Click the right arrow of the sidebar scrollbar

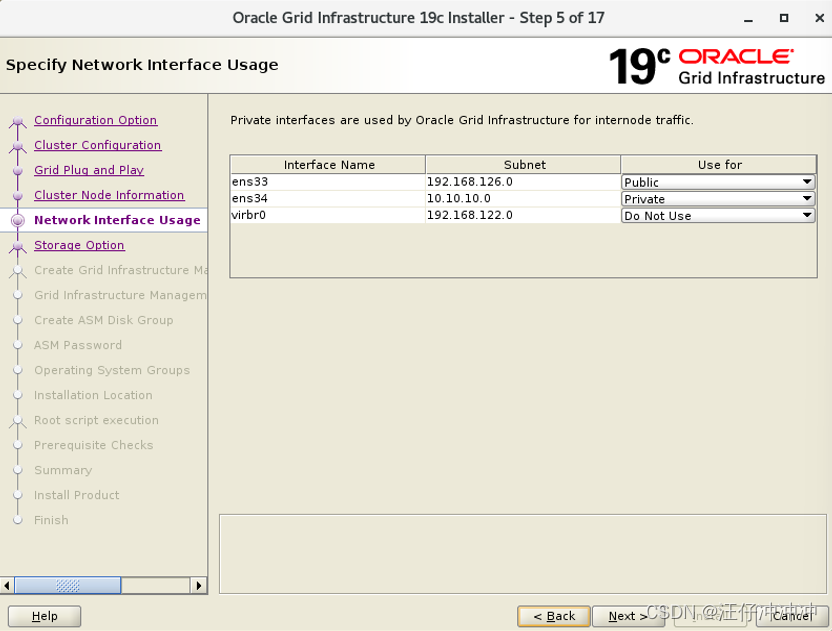[x=199, y=585]
